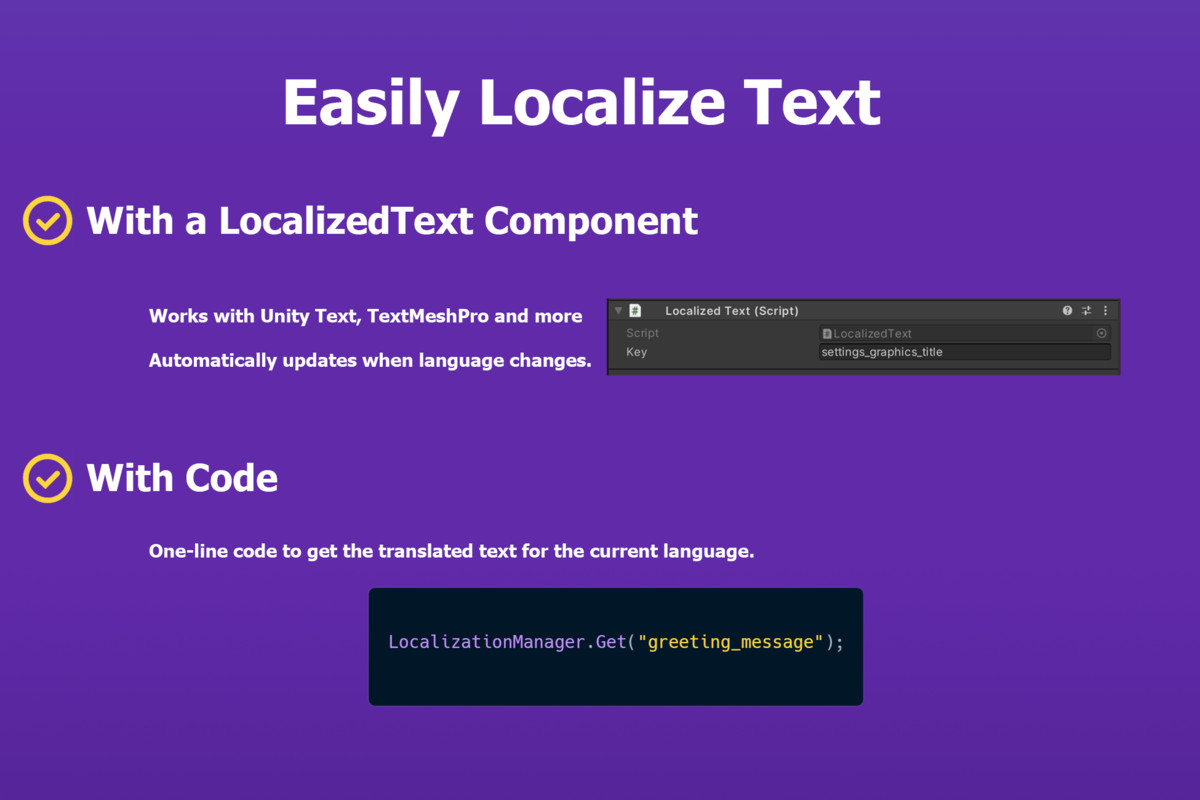
Task: Click the Works with Unity Text, TextMeshPro line
Action: point(365,316)
